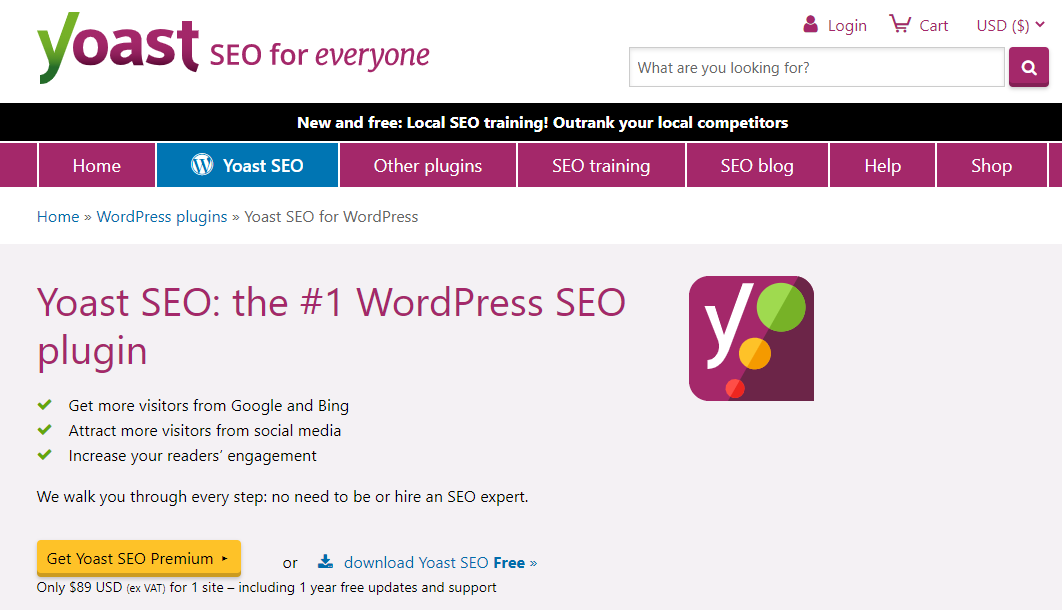Screen dimensions: 1062x610
Task: Open the Cart link
Action: pos(933,26)
